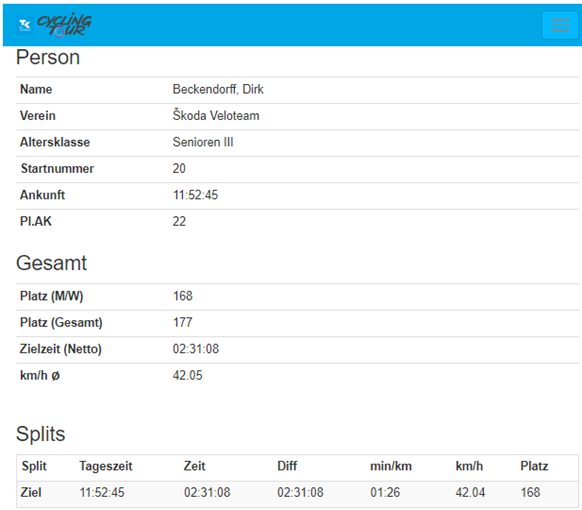The image size is (582, 510).
Task: Click the Pl.AK value 22
Action: (179, 222)
